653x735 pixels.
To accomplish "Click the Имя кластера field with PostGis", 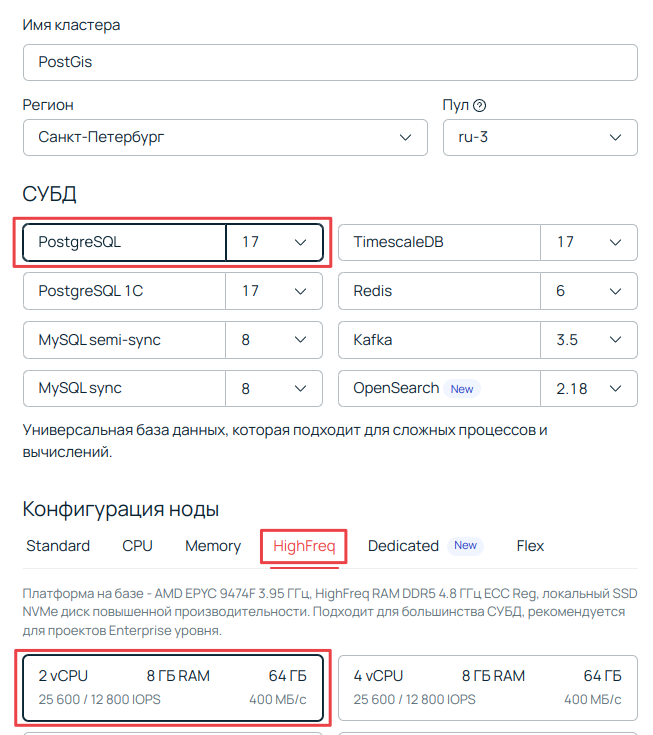I will pos(329,62).
